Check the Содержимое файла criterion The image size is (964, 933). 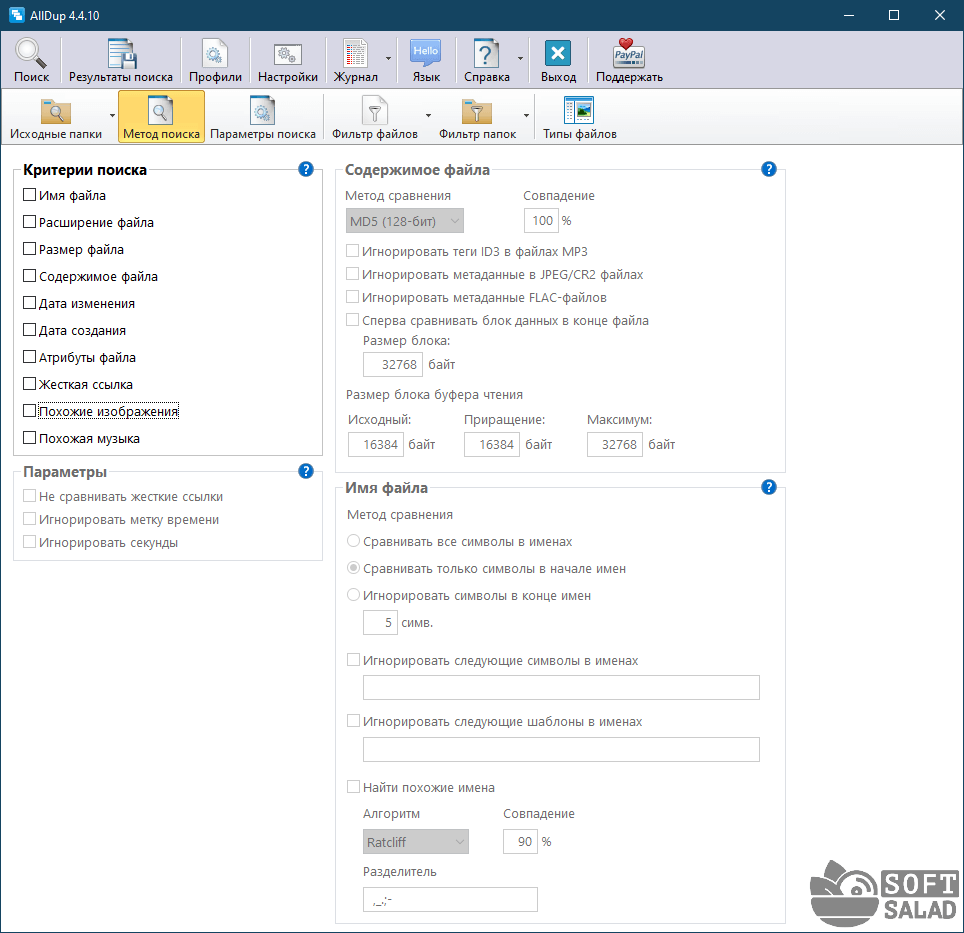click(30, 277)
